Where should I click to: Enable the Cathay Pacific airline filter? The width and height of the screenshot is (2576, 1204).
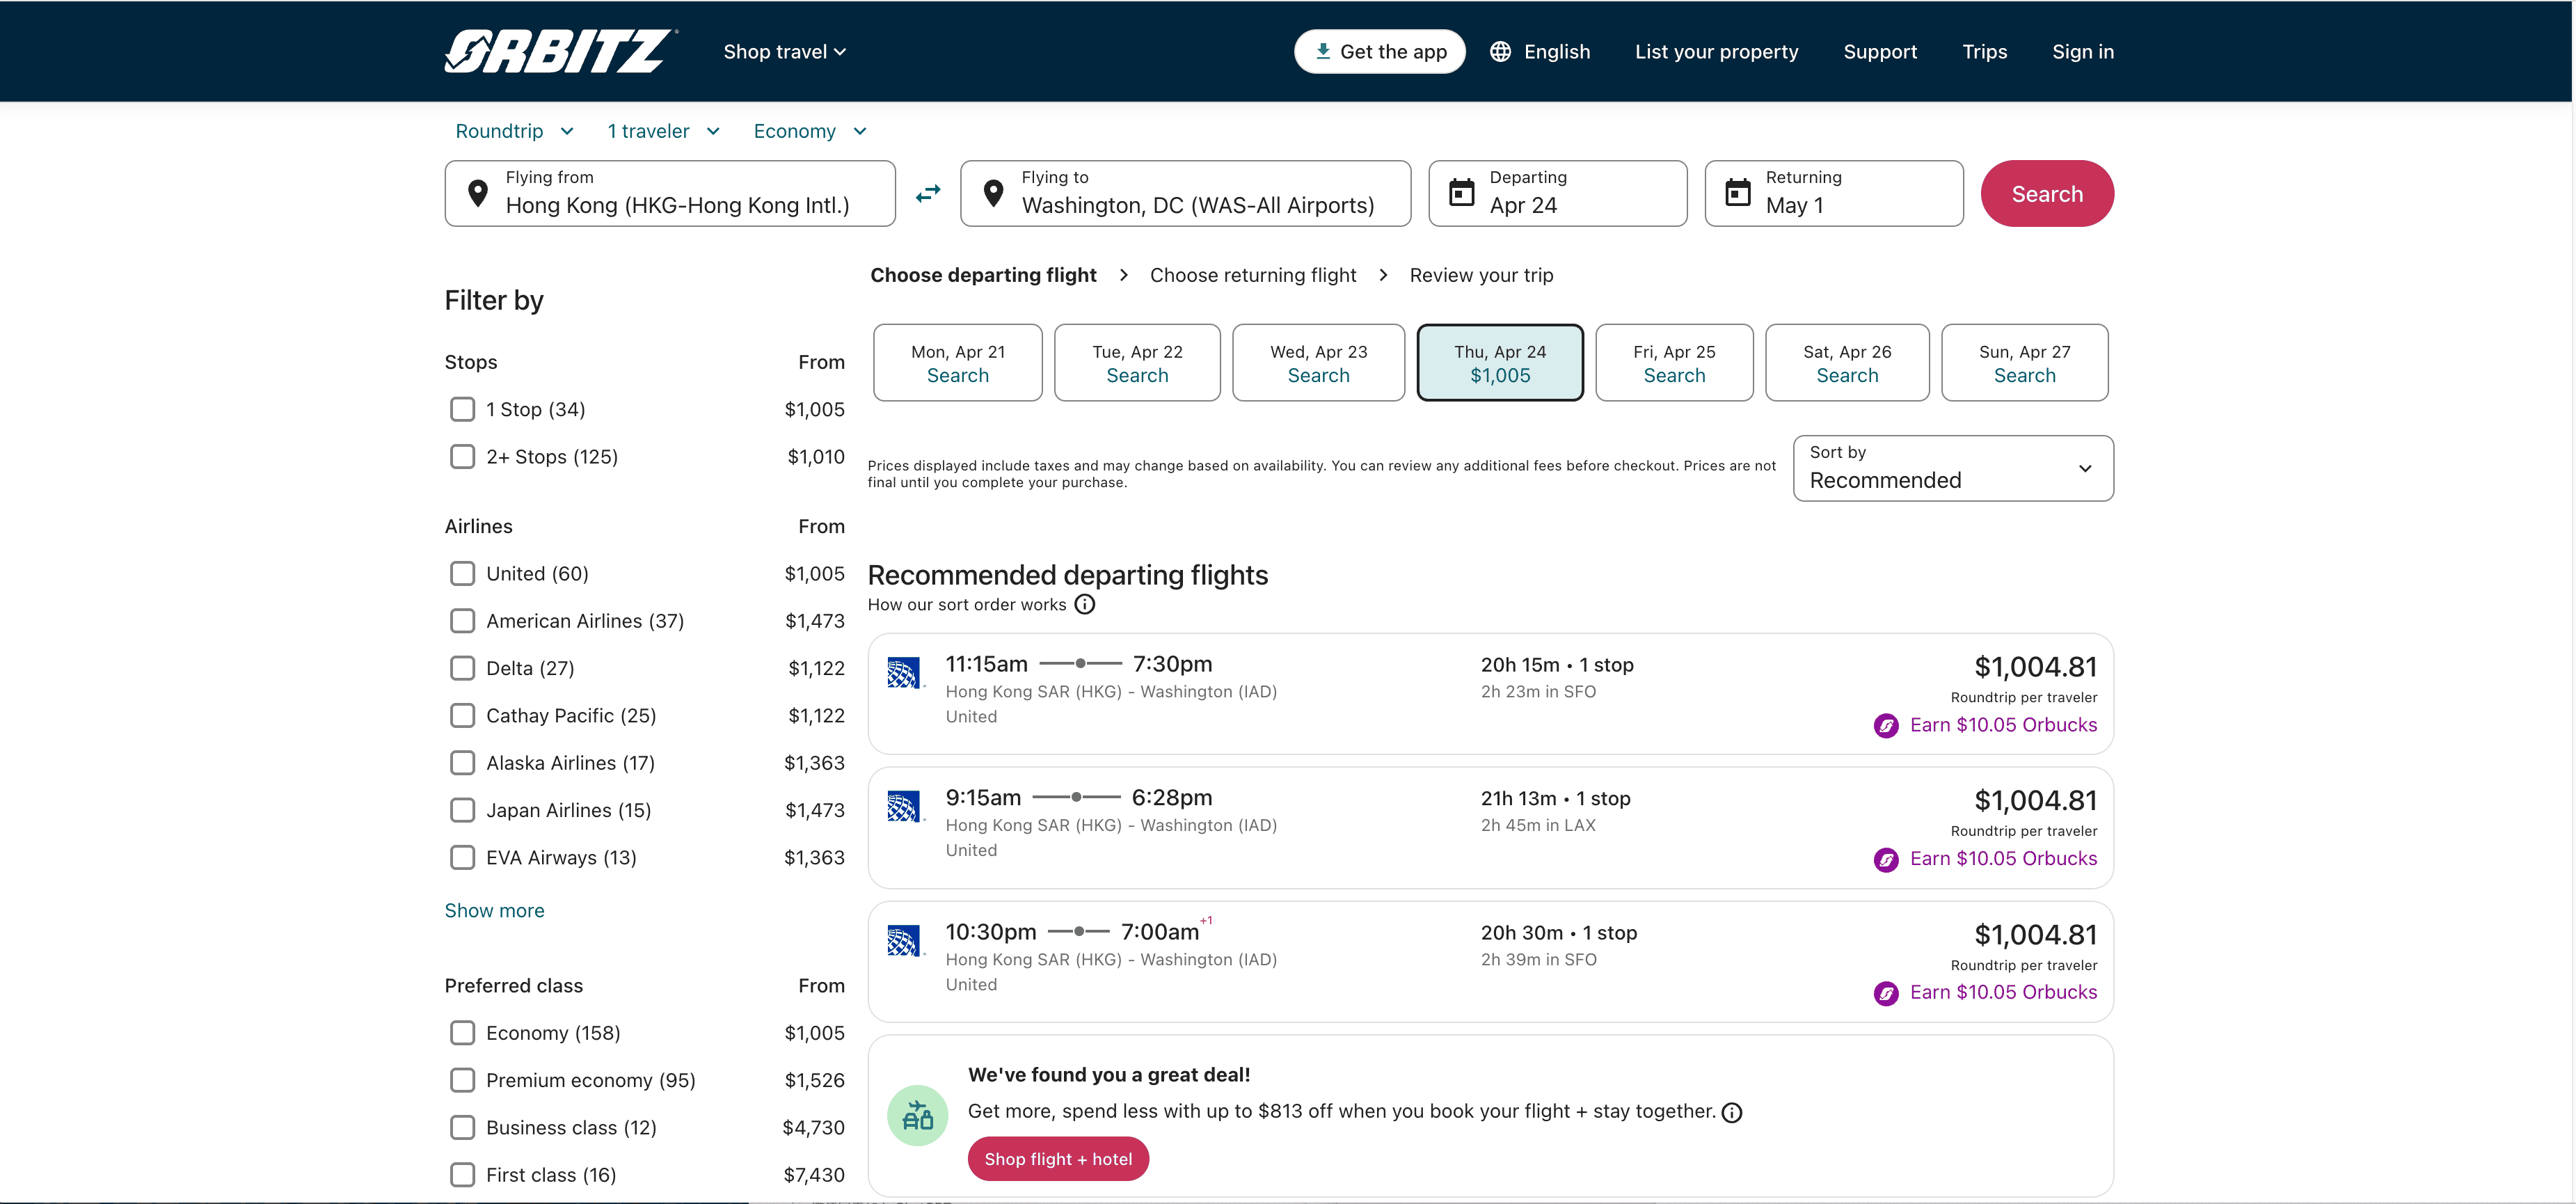462,715
